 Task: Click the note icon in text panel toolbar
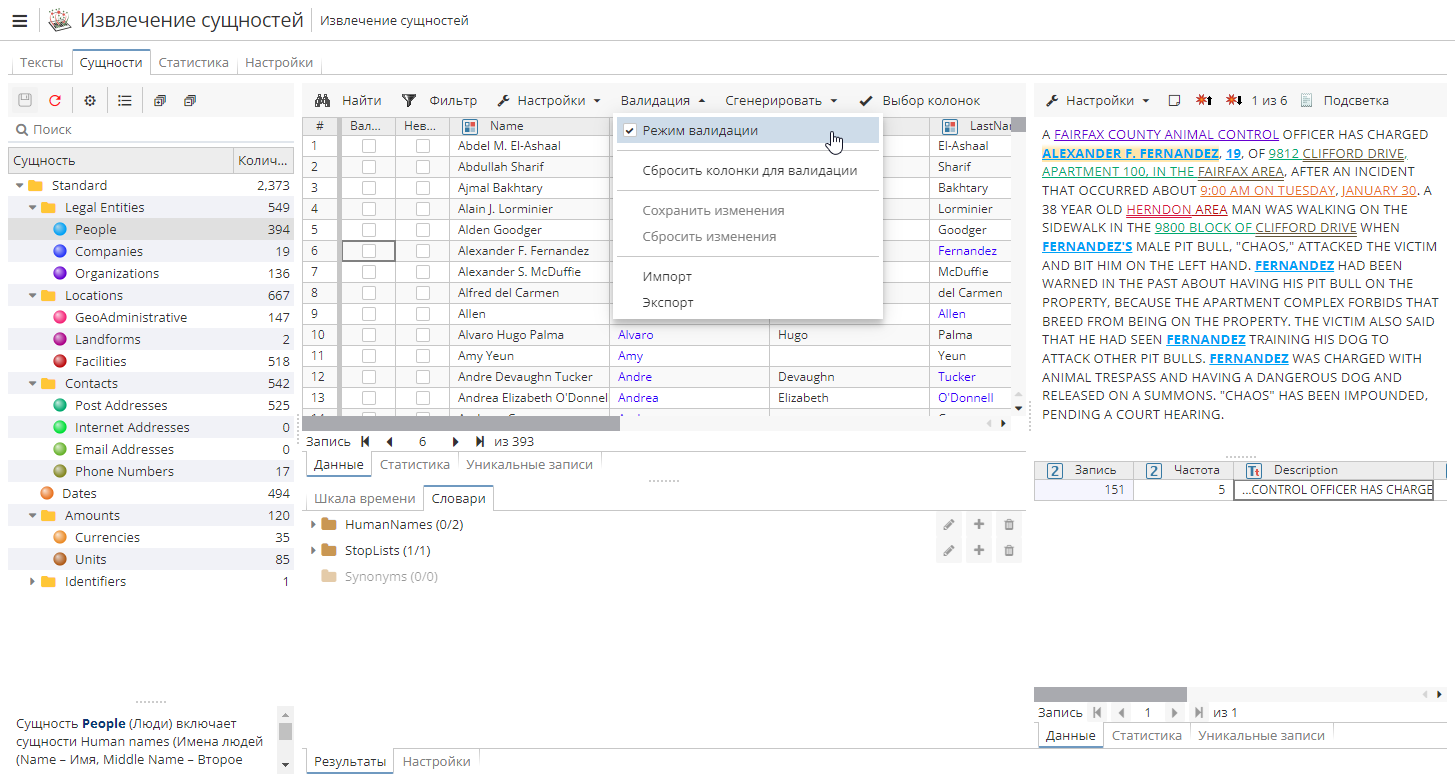click(1175, 101)
